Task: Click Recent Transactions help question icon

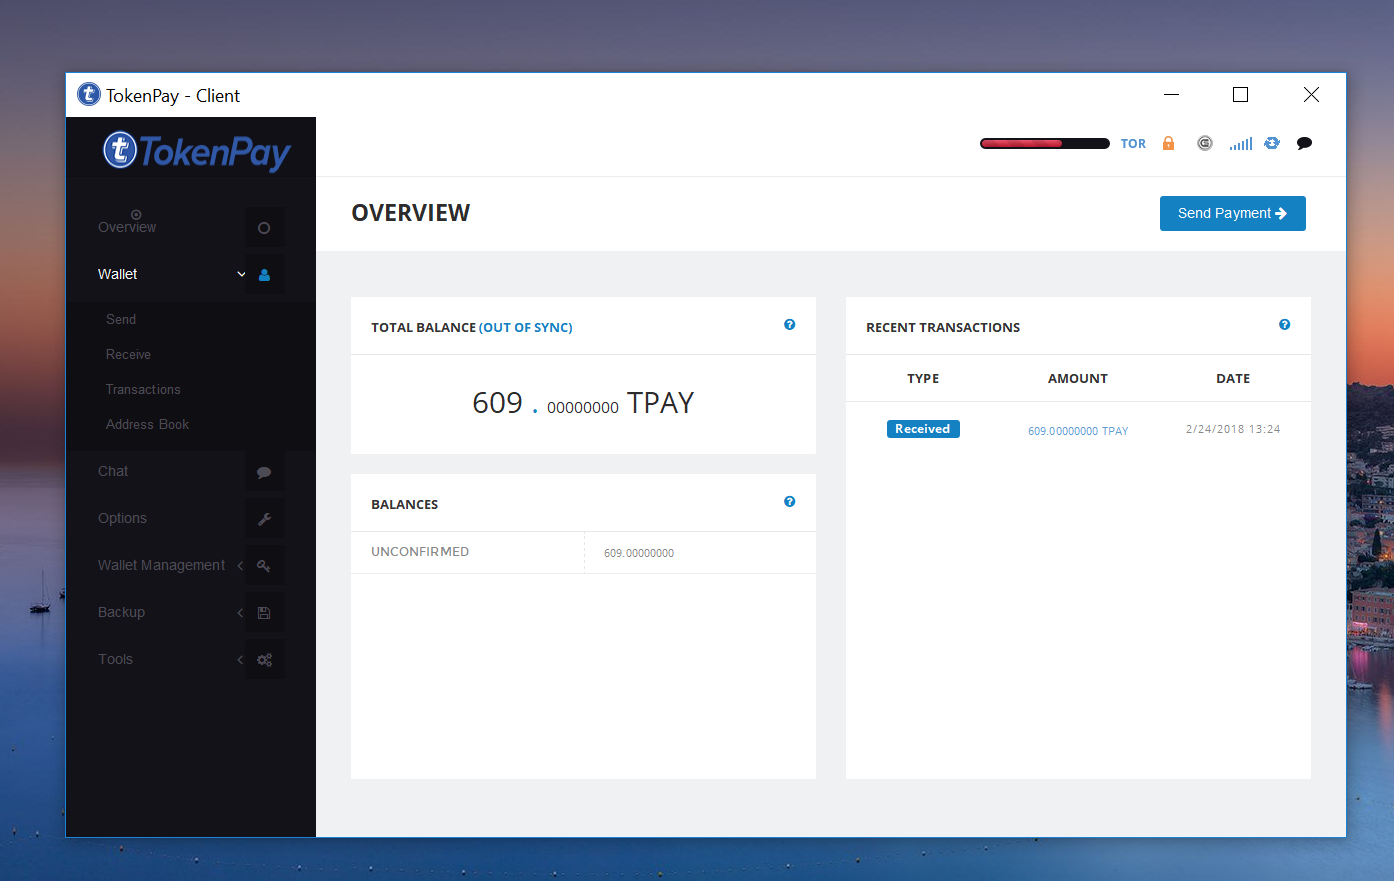Action: (x=1285, y=325)
